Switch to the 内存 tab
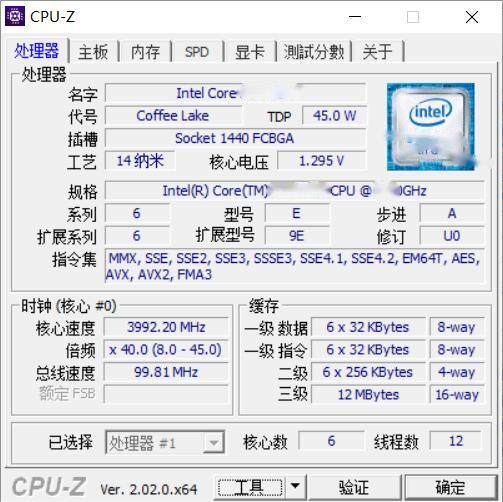 coord(145,52)
